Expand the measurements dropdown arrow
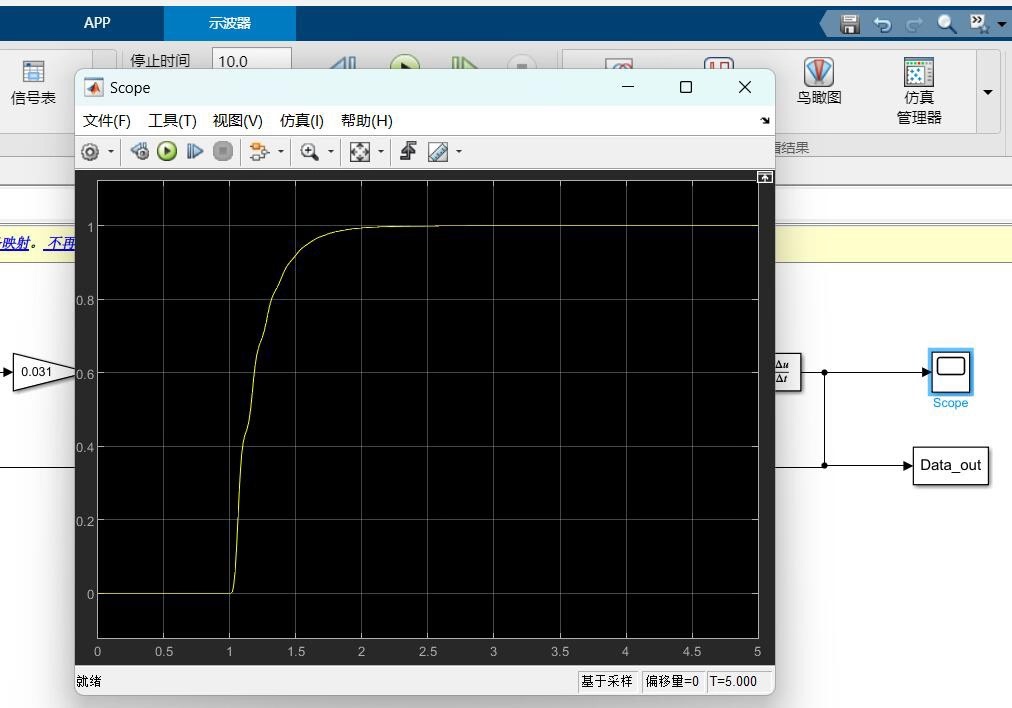Viewport: 1012px width, 708px height. [459, 152]
